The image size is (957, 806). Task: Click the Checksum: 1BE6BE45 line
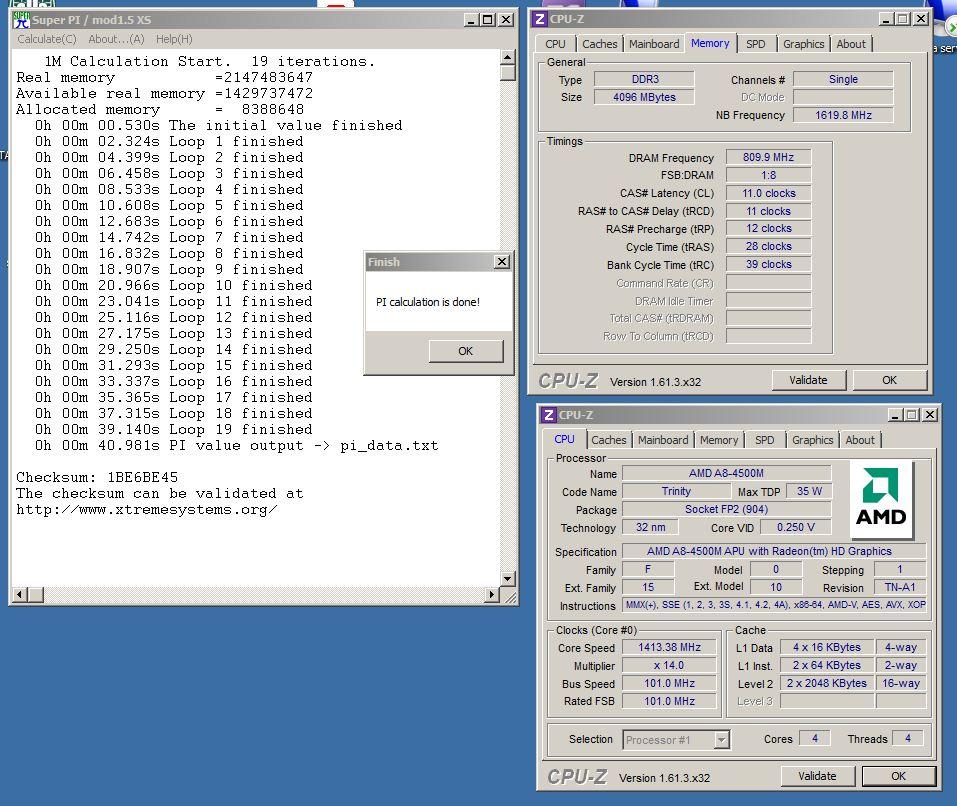pos(97,478)
